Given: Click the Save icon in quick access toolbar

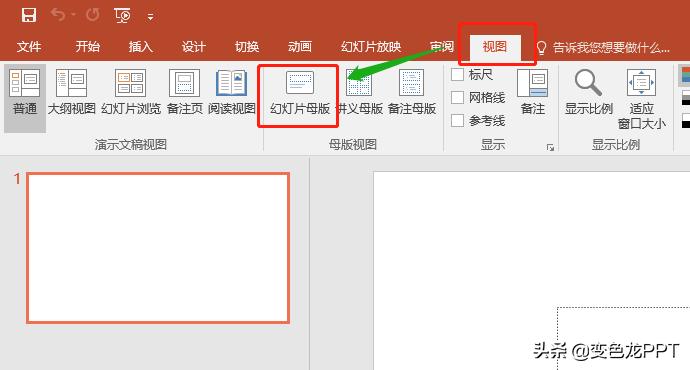Looking at the screenshot, I should (x=29, y=15).
